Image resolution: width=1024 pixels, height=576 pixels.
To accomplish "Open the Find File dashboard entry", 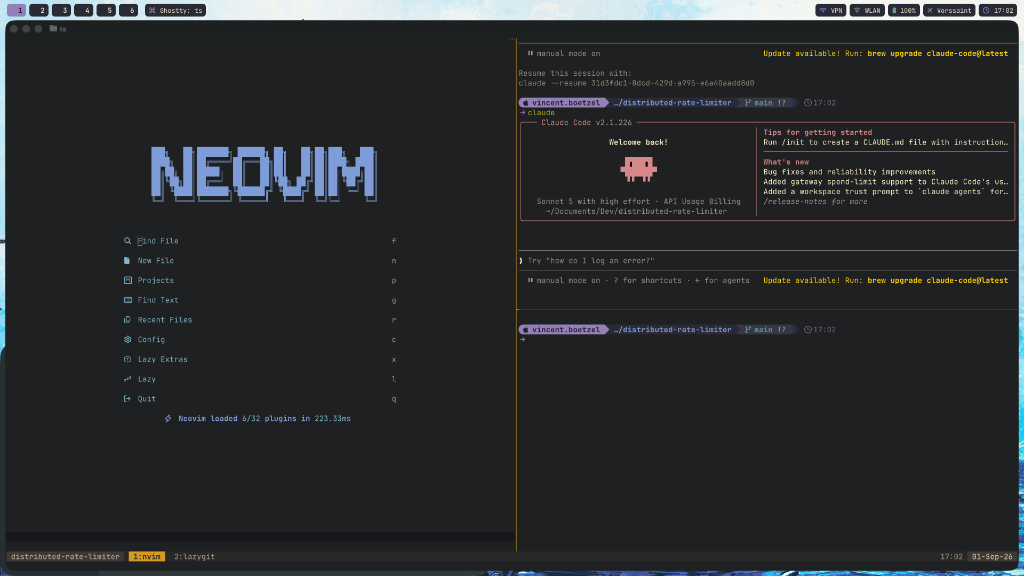I will [260, 241].
